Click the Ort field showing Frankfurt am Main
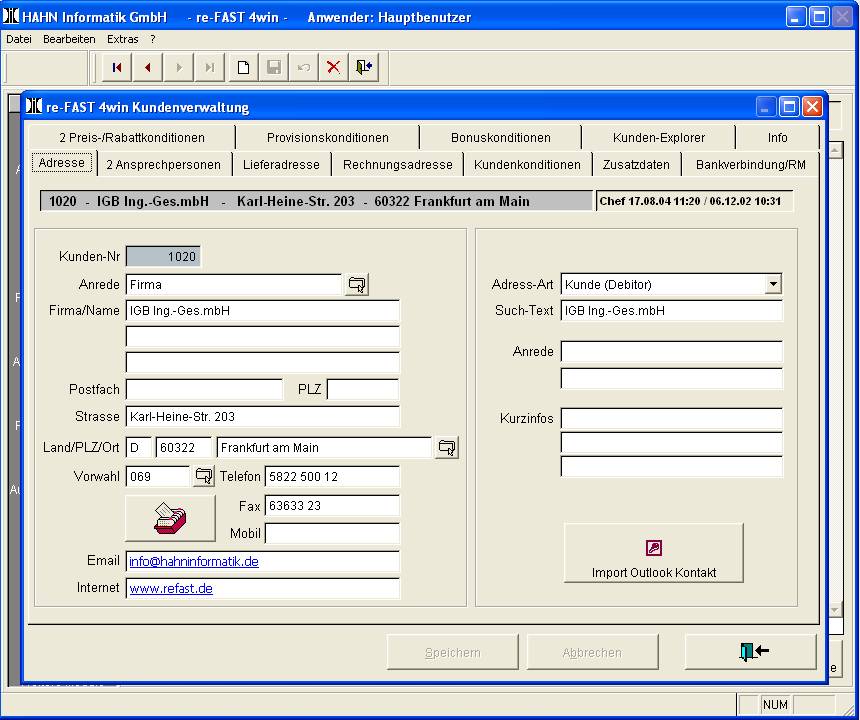The image size is (860, 720). click(x=324, y=447)
